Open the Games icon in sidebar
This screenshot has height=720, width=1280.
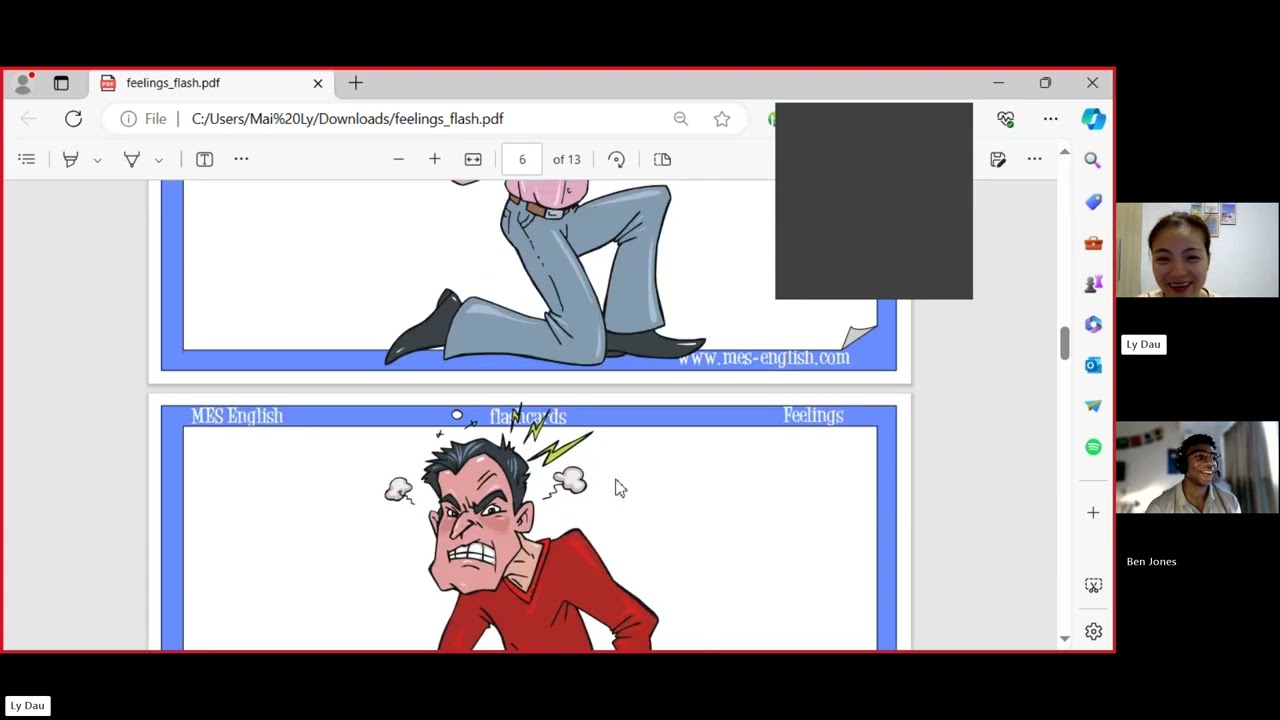(x=1093, y=284)
